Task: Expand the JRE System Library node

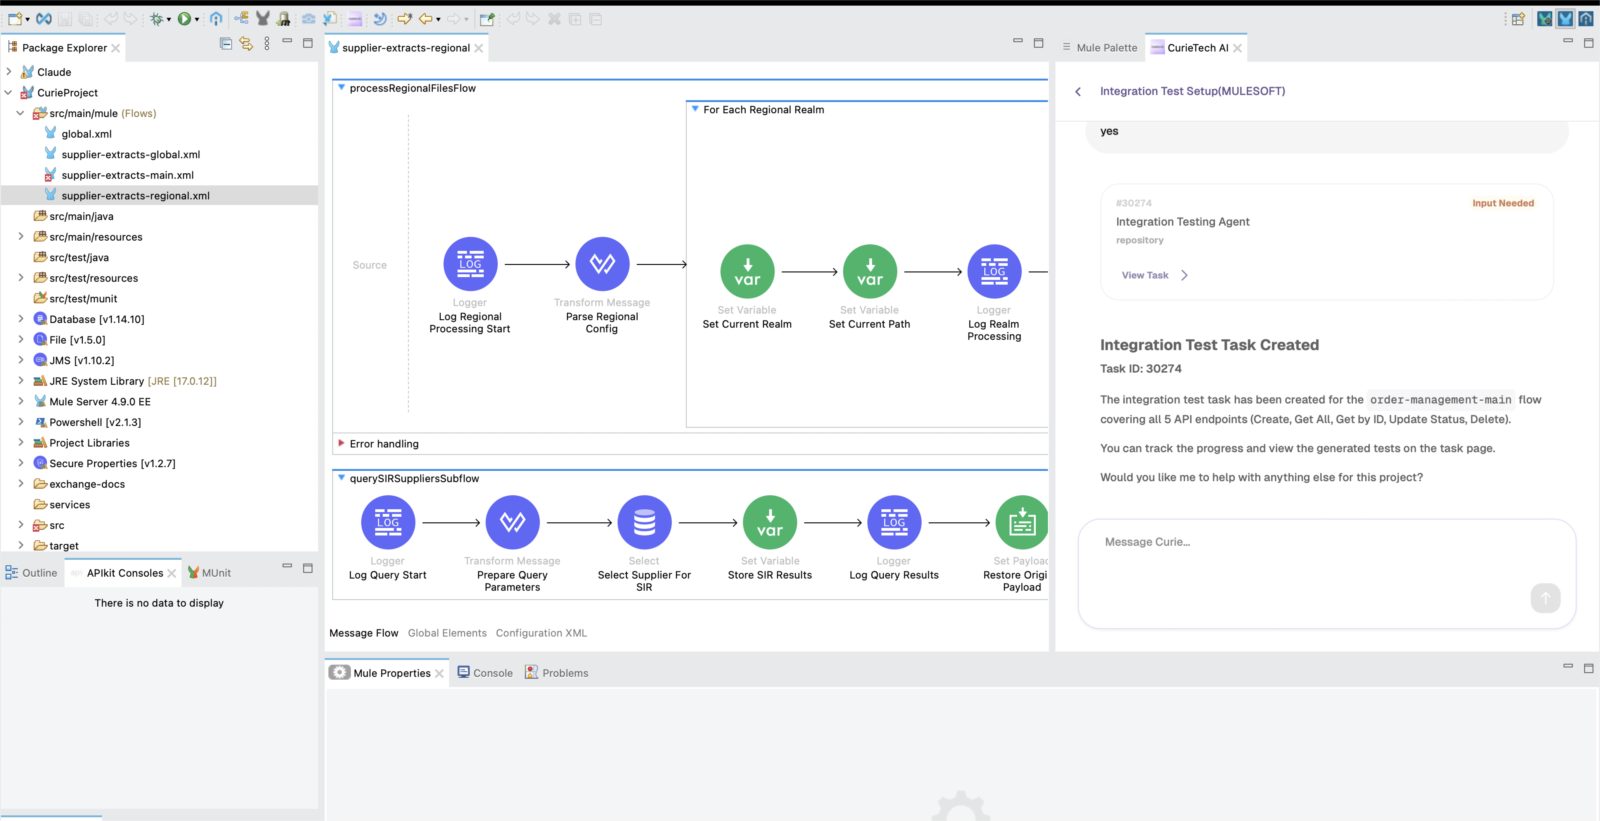Action: [21, 381]
